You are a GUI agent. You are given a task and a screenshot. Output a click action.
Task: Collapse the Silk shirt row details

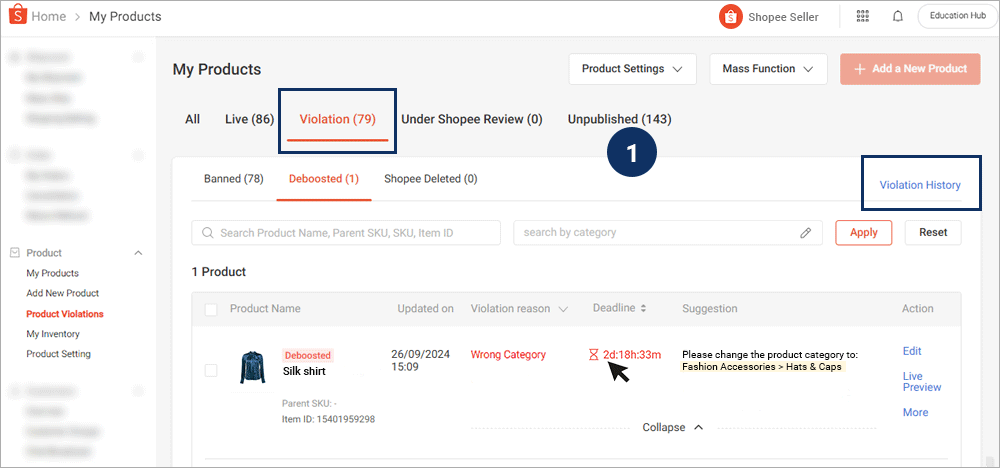pos(673,427)
